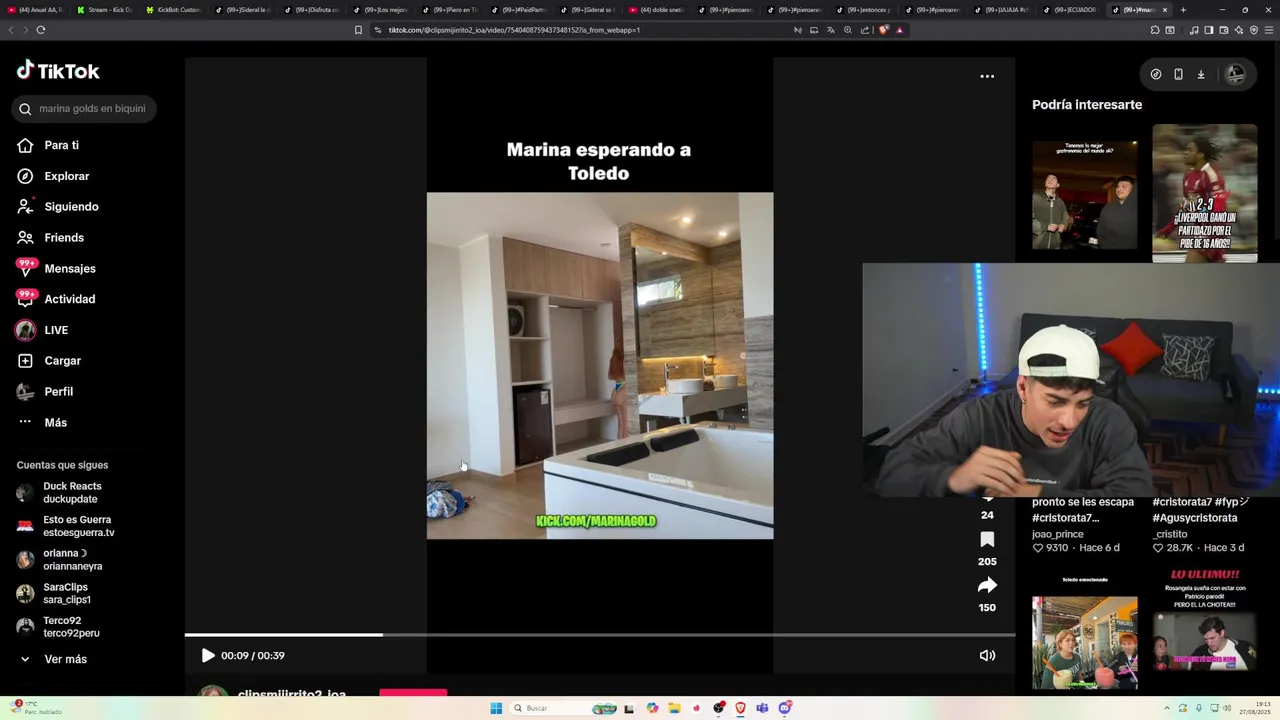Save video with bookmark icon
Image resolution: width=1280 pixels, height=720 pixels.
point(987,540)
